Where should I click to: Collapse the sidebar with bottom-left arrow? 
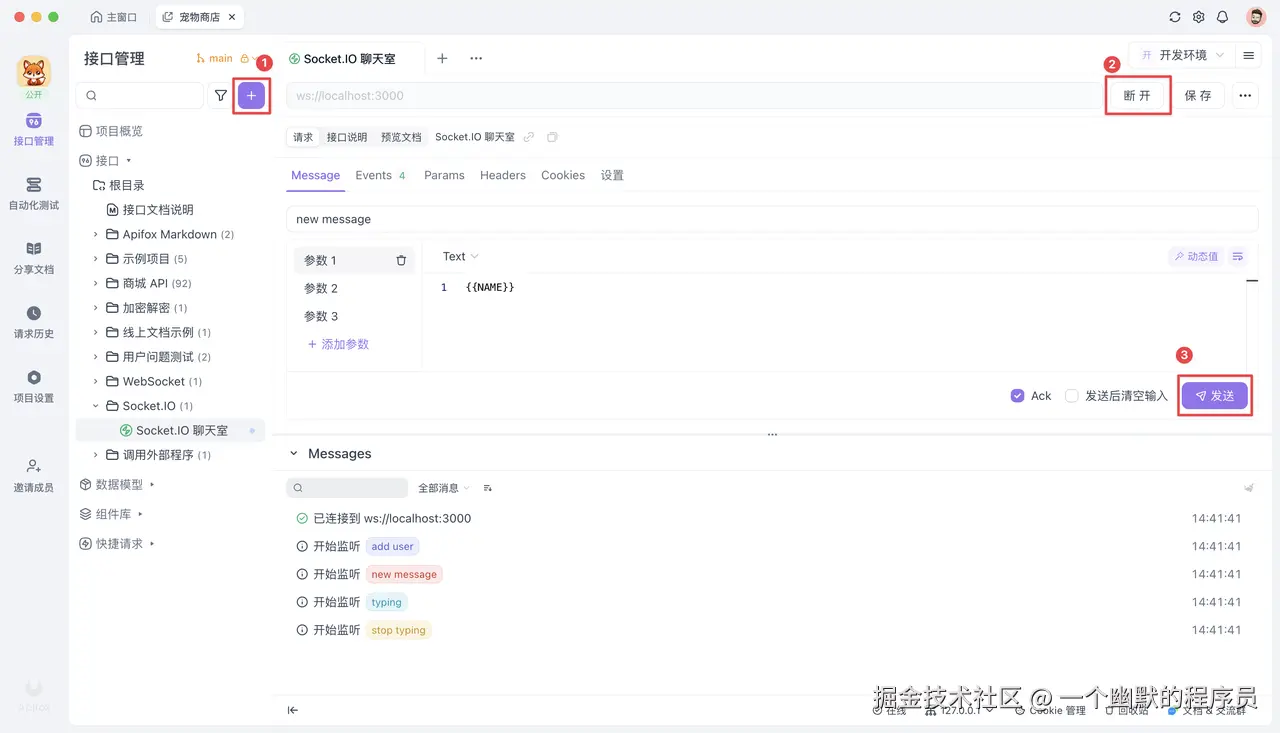[x=293, y=710]
